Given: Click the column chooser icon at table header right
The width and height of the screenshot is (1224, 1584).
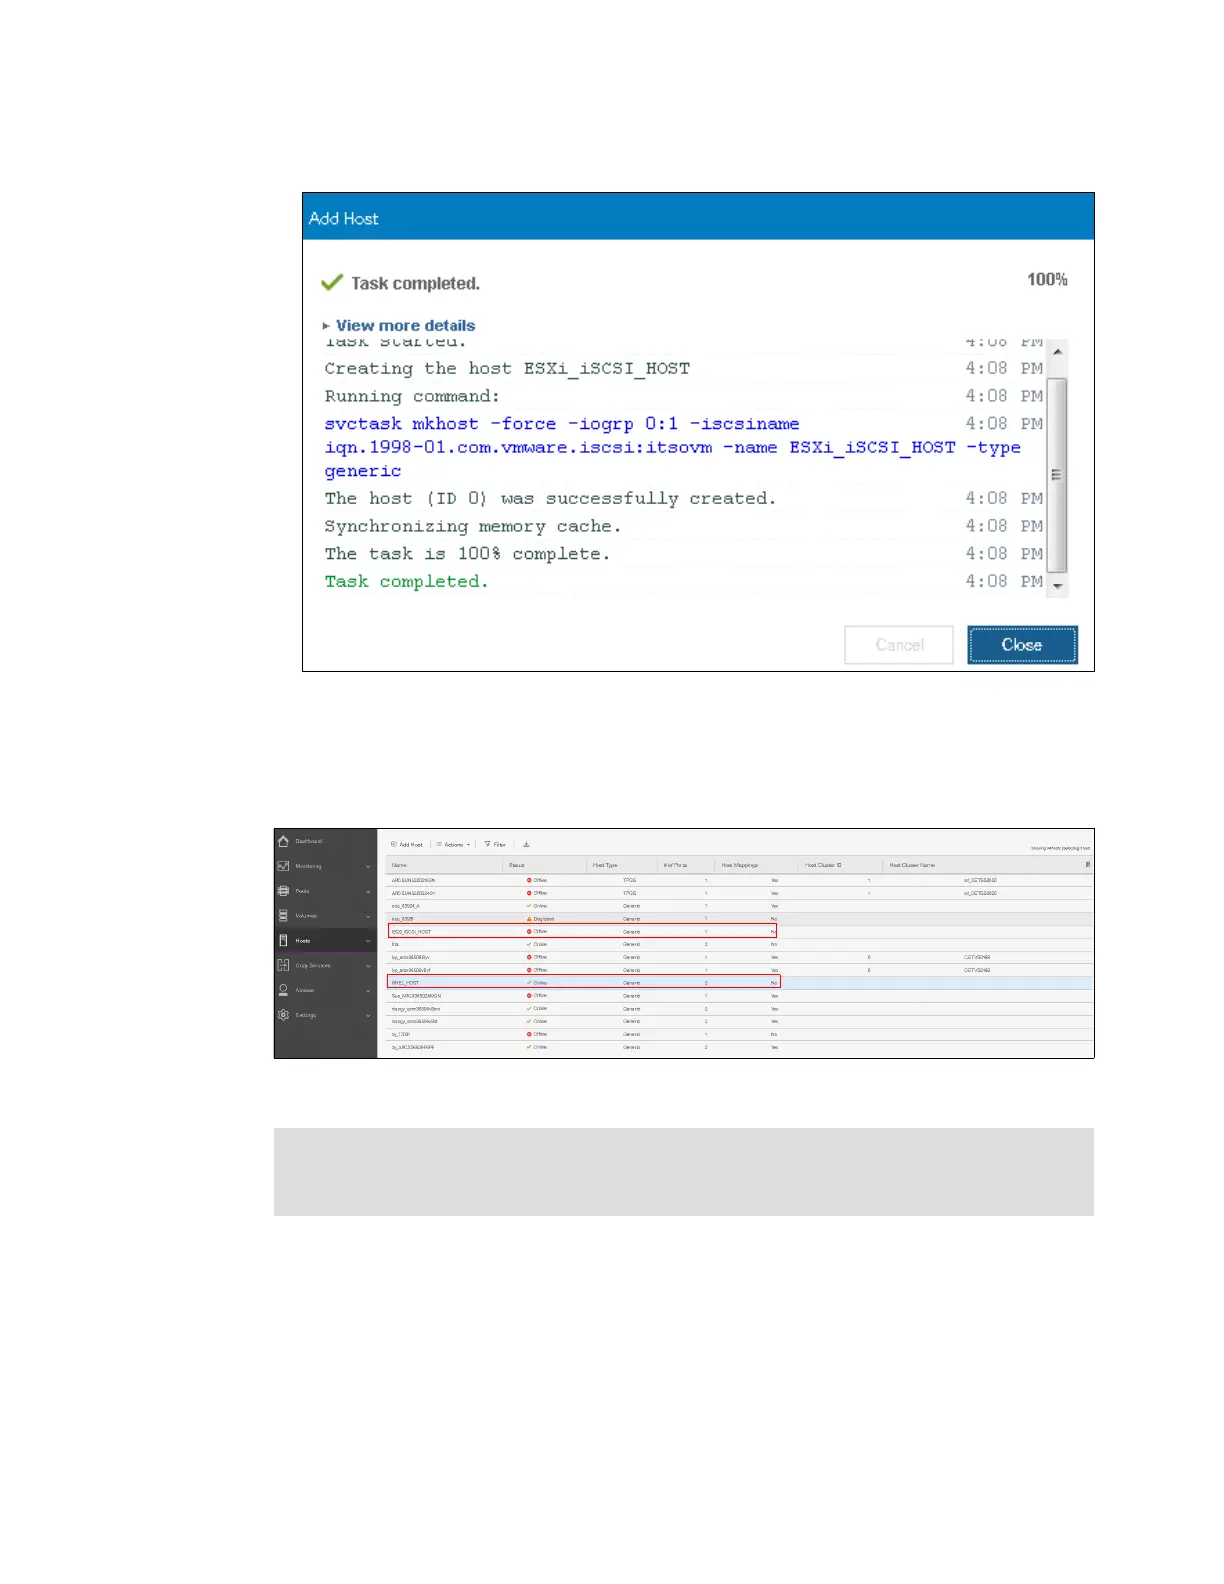Looking at the screenshot, I should point(1088,865).
